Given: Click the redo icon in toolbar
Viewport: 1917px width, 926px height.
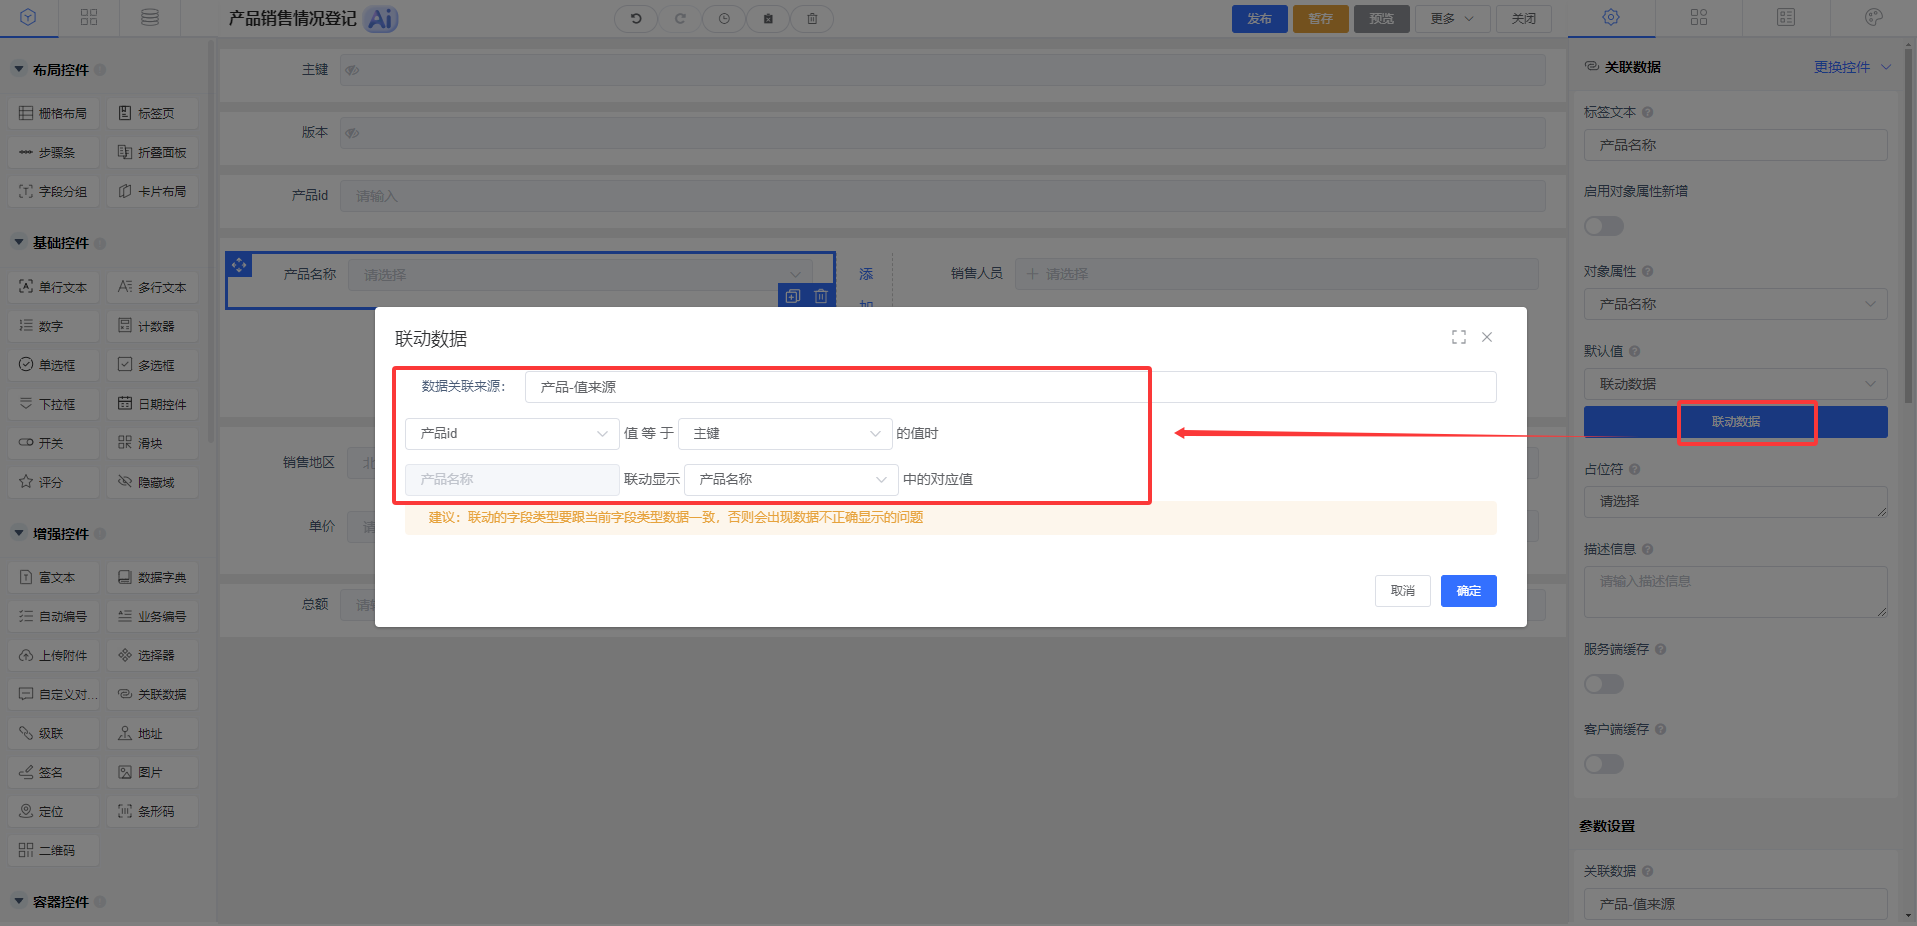Looking at the screenshot, I should pos(680,18).
